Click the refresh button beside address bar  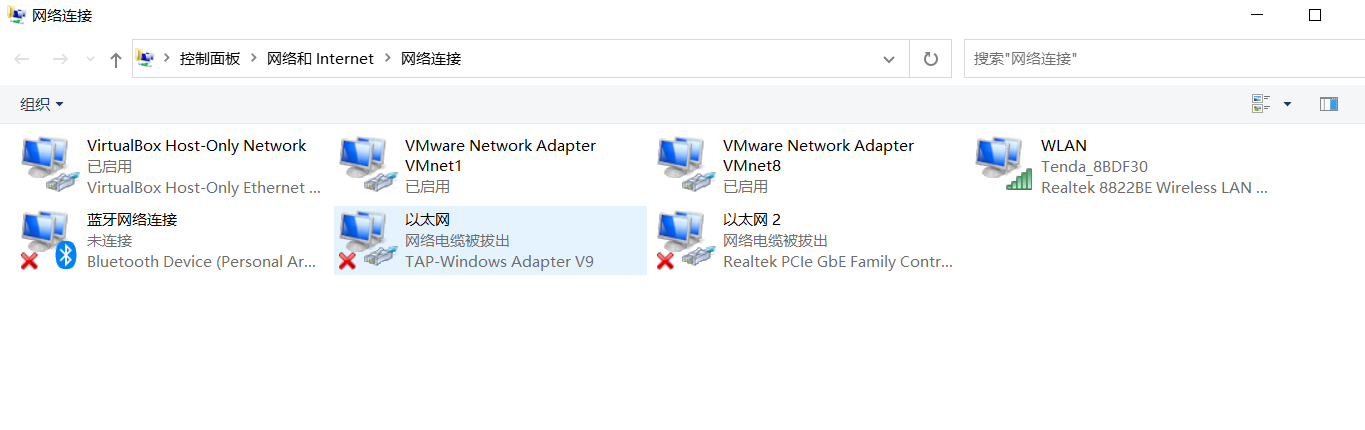[930, 59]
